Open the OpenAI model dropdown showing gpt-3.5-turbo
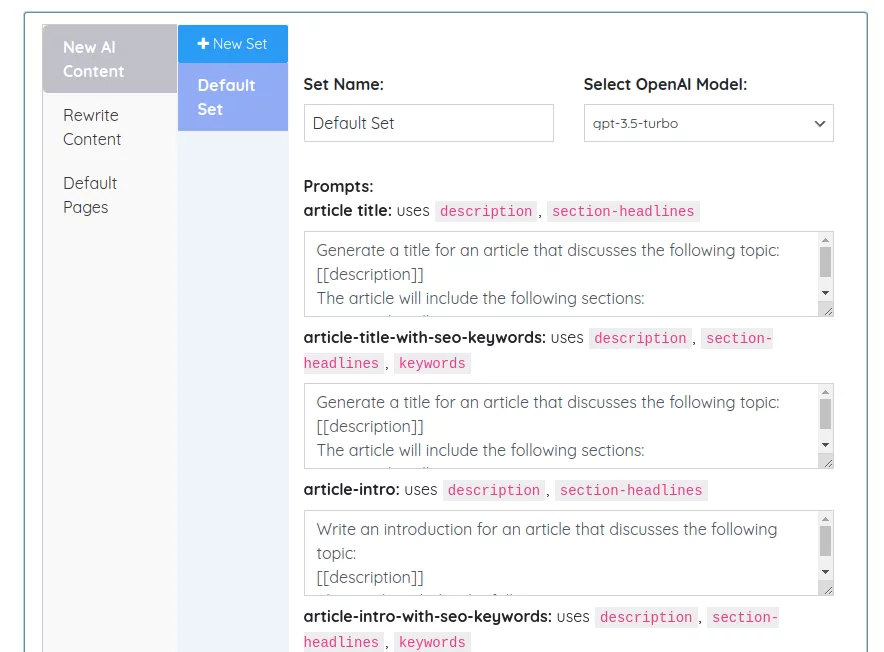 tap(709, 123)
